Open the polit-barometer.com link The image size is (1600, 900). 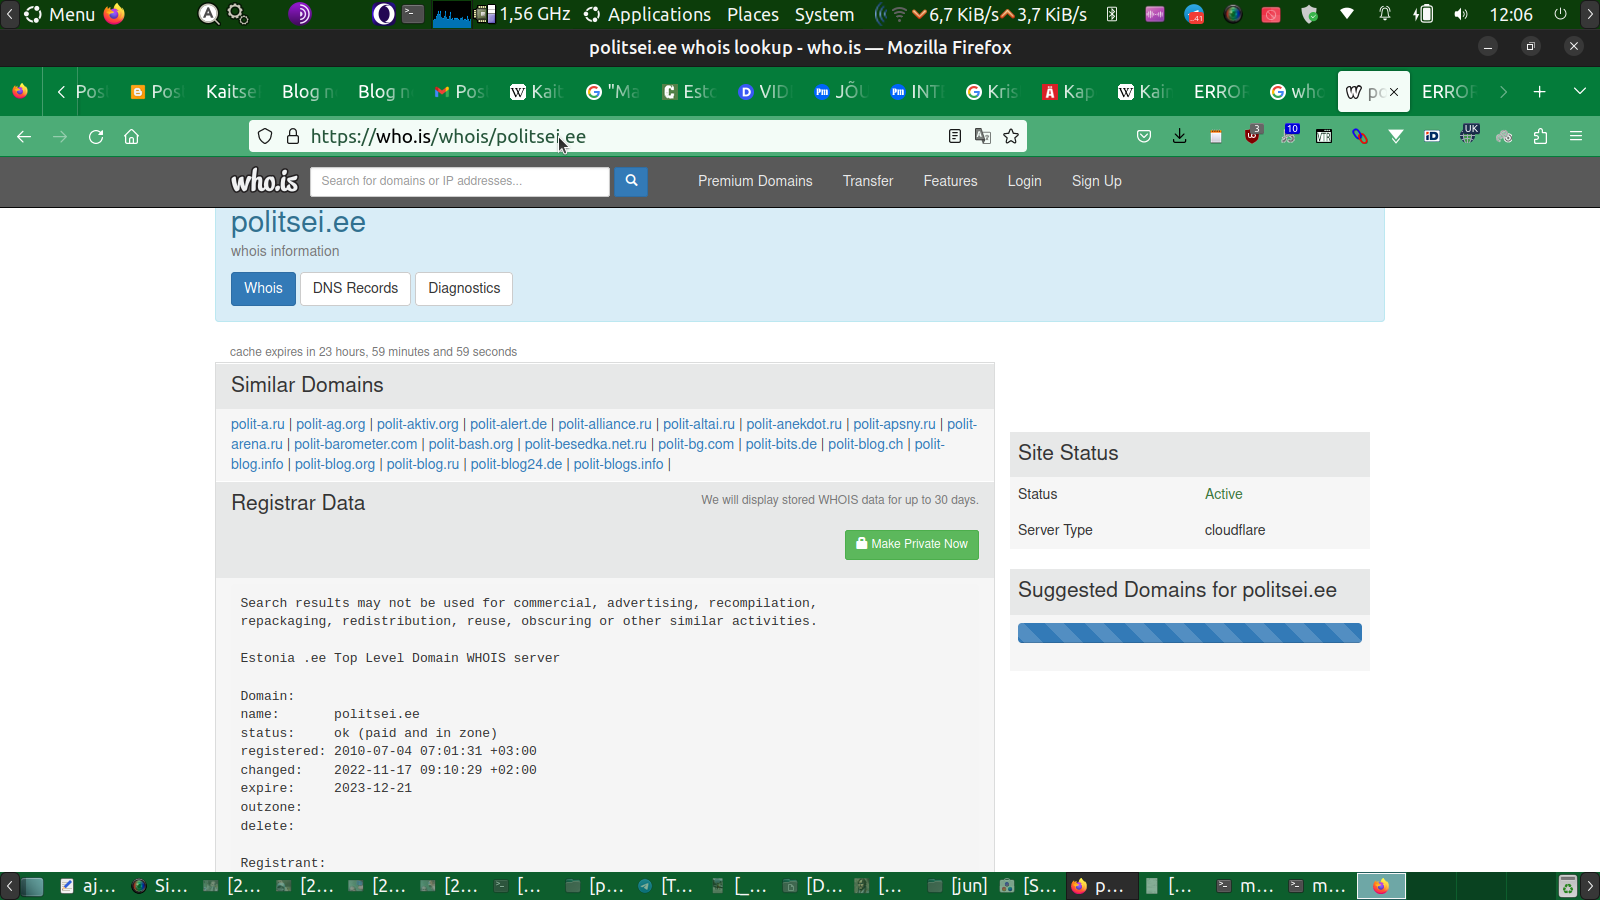[x=356, y=444]
